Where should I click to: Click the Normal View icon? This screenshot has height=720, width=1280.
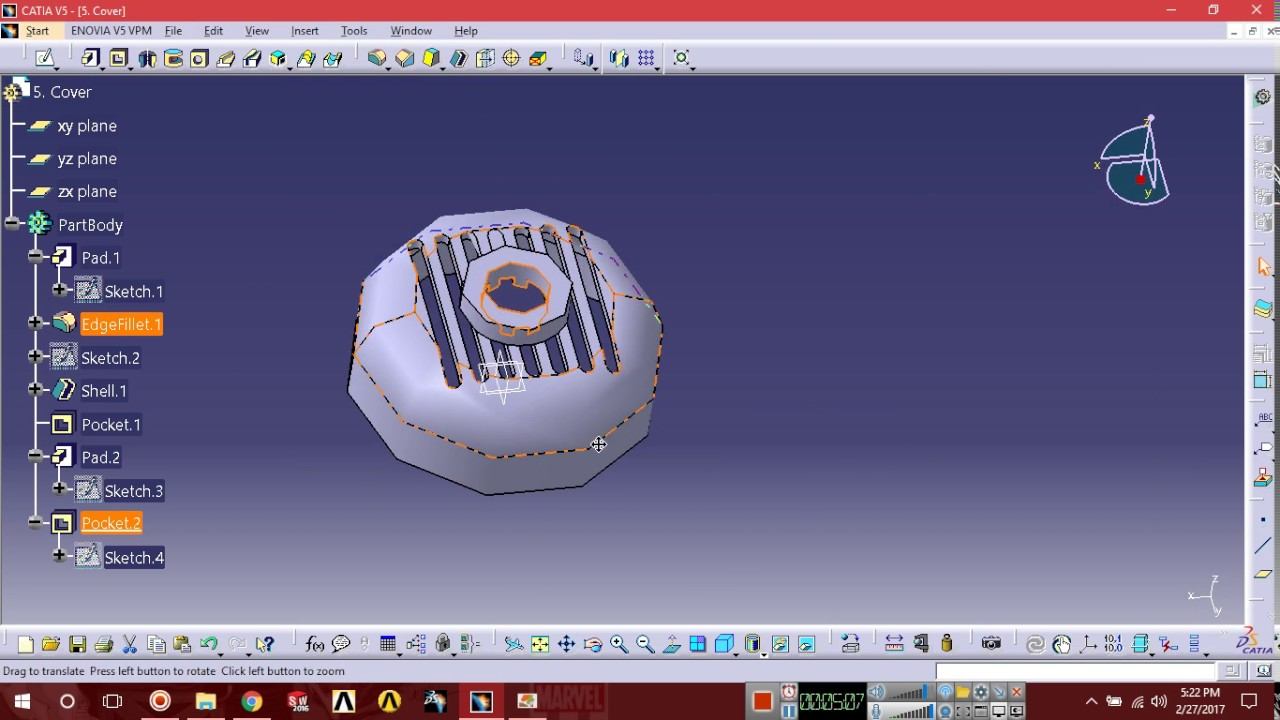pyautogui.click(x=672, y=644)
